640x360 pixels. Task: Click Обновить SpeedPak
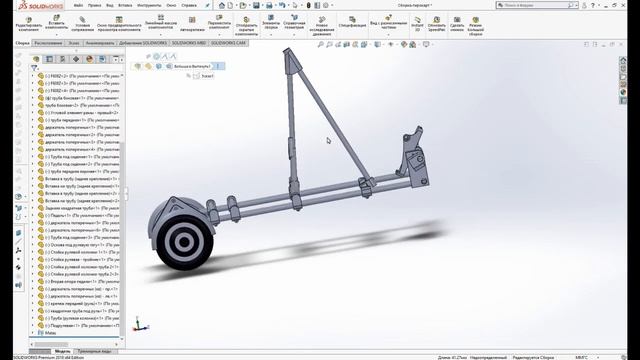[x=436, y=24]
